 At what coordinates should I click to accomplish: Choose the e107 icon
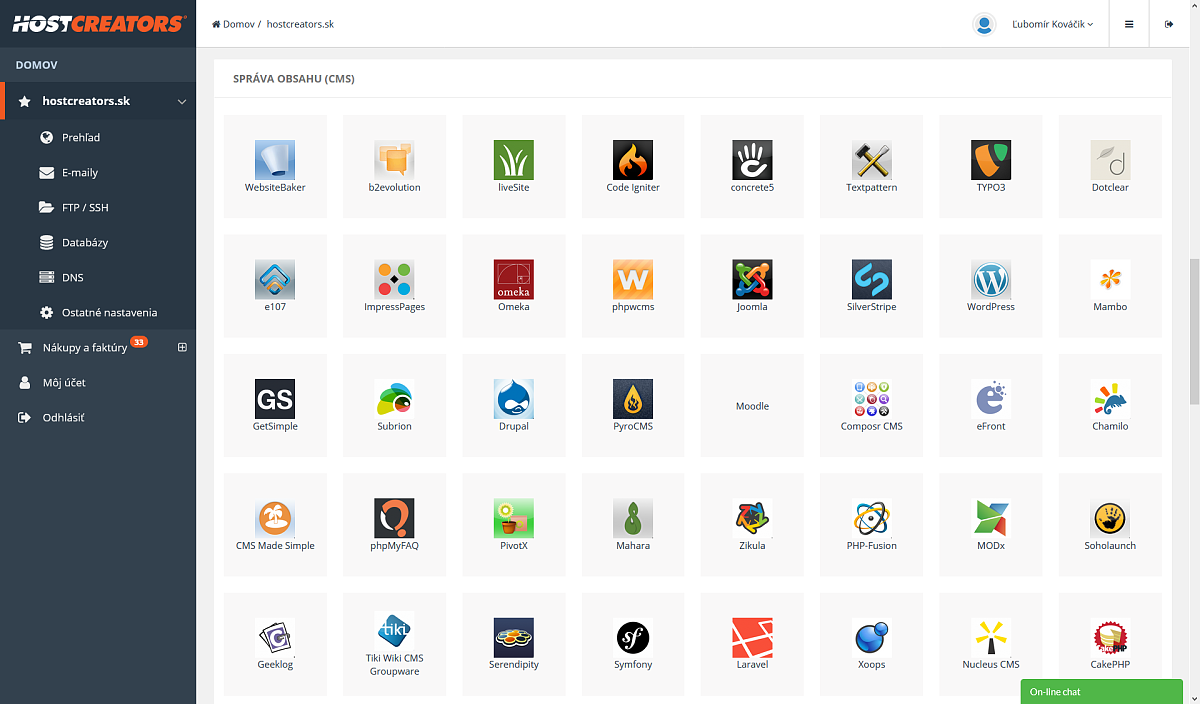click(x=275, y=279)
